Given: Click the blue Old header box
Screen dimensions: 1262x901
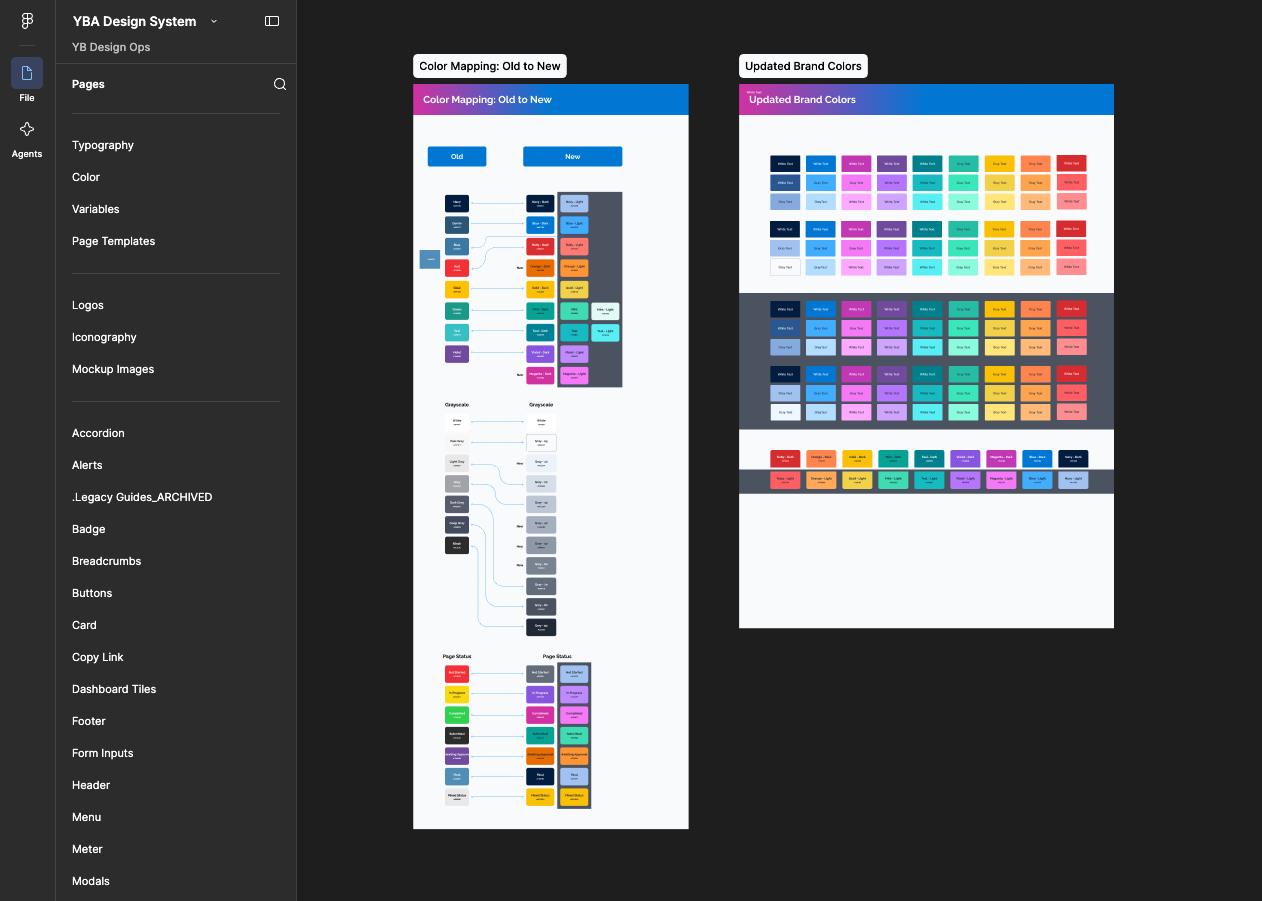Looking at the screenshot, I should click(x=457, y=156).
